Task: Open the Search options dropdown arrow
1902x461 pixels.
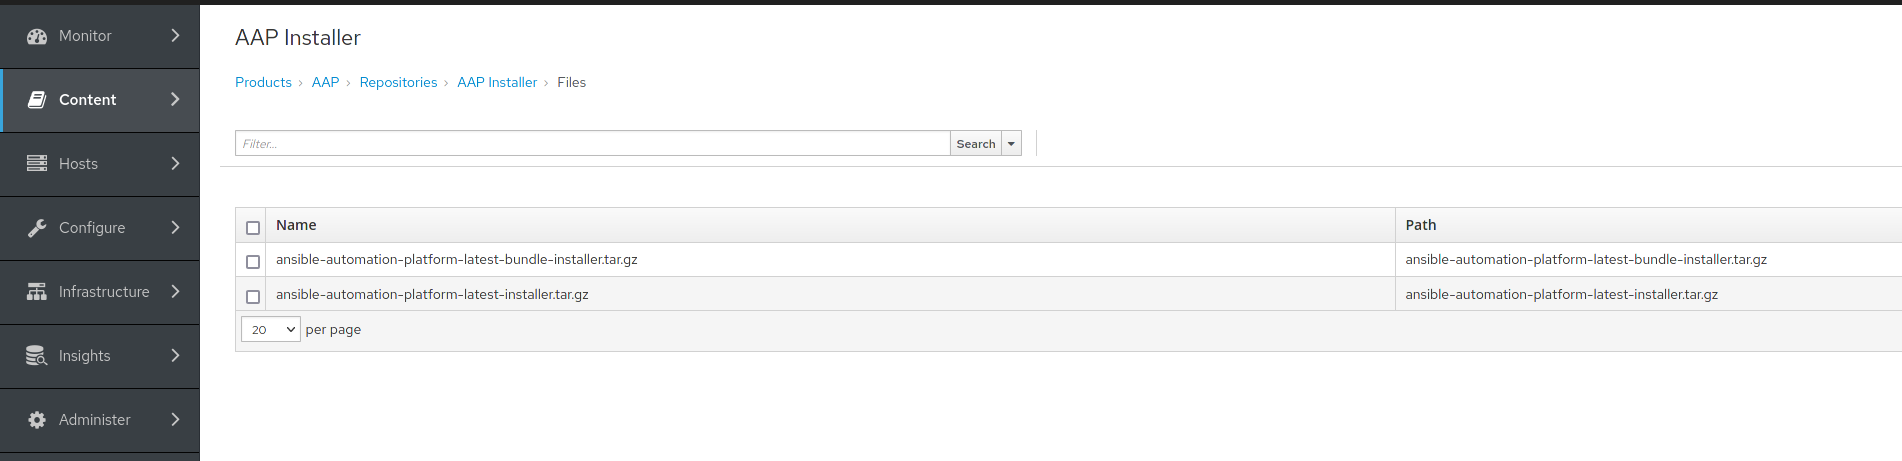Action: (x=1011, y=144)
